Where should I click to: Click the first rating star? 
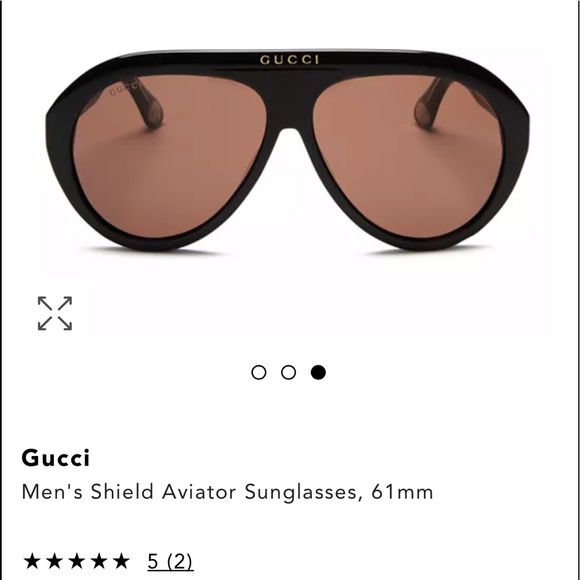(32, 561)
